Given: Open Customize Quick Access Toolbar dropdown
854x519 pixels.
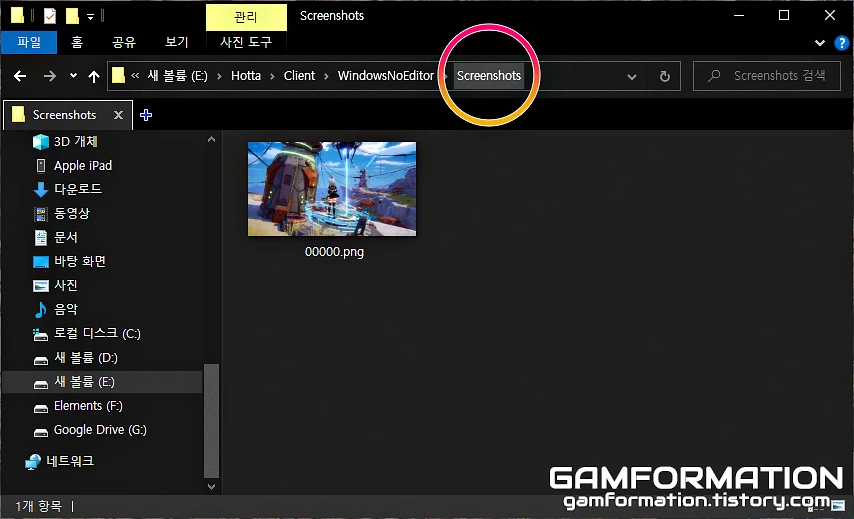Looking at the screenshot, I should coord(90,17).
